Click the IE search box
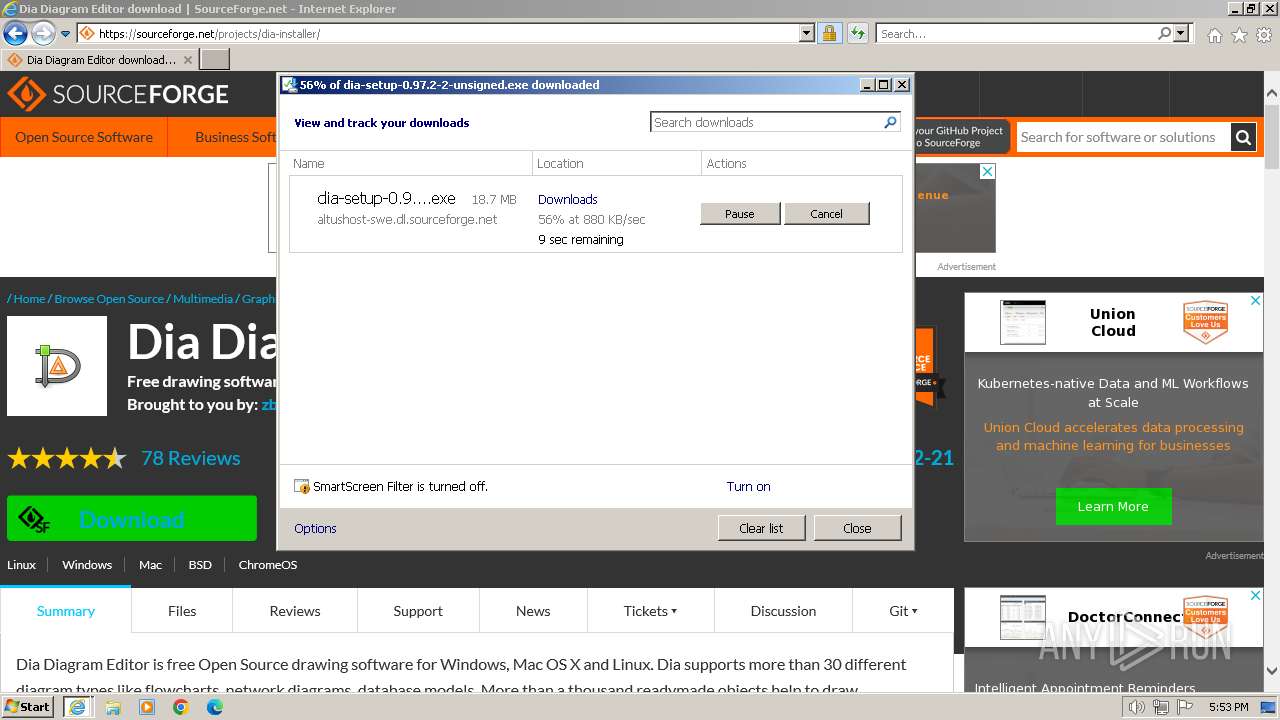Image resolution: width=1280 pixels, height=720 pixels. pos(1016,33)
